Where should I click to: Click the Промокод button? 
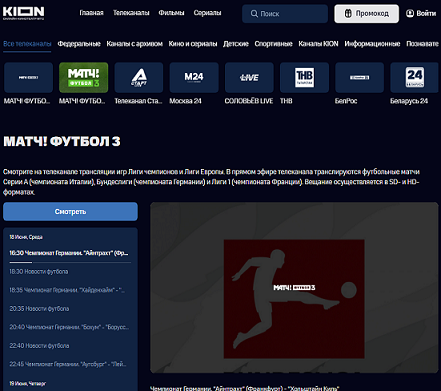(x=367, y=14)
